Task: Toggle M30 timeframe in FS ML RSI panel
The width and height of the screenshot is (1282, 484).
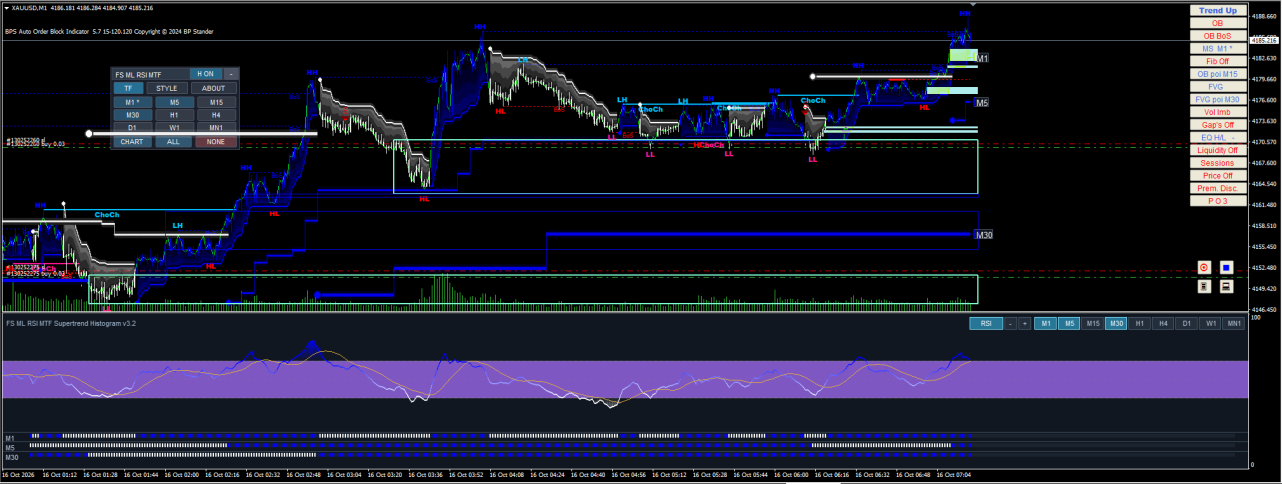Action: coord(132,115)
